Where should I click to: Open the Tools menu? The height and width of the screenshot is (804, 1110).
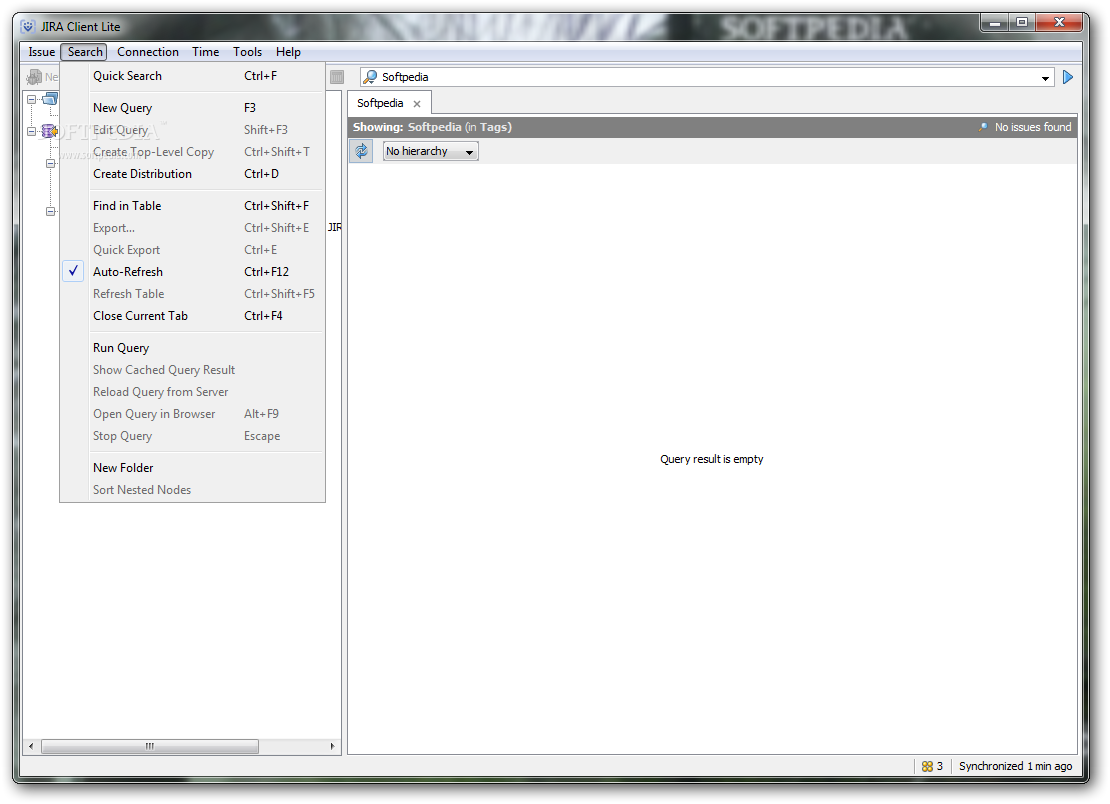[x=248, y=52]
